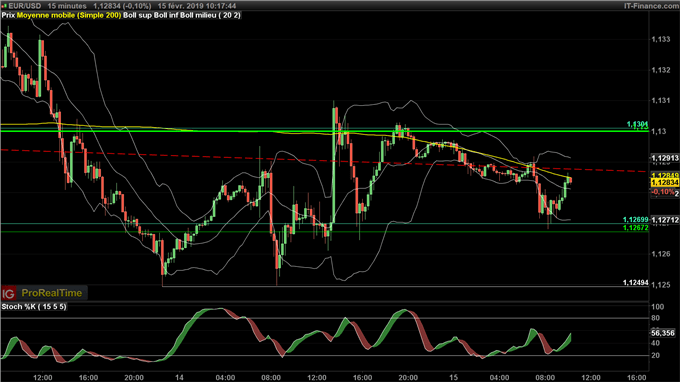
Task: Click the stochastic value 56,356 tag
Action: tap(663, 333)
